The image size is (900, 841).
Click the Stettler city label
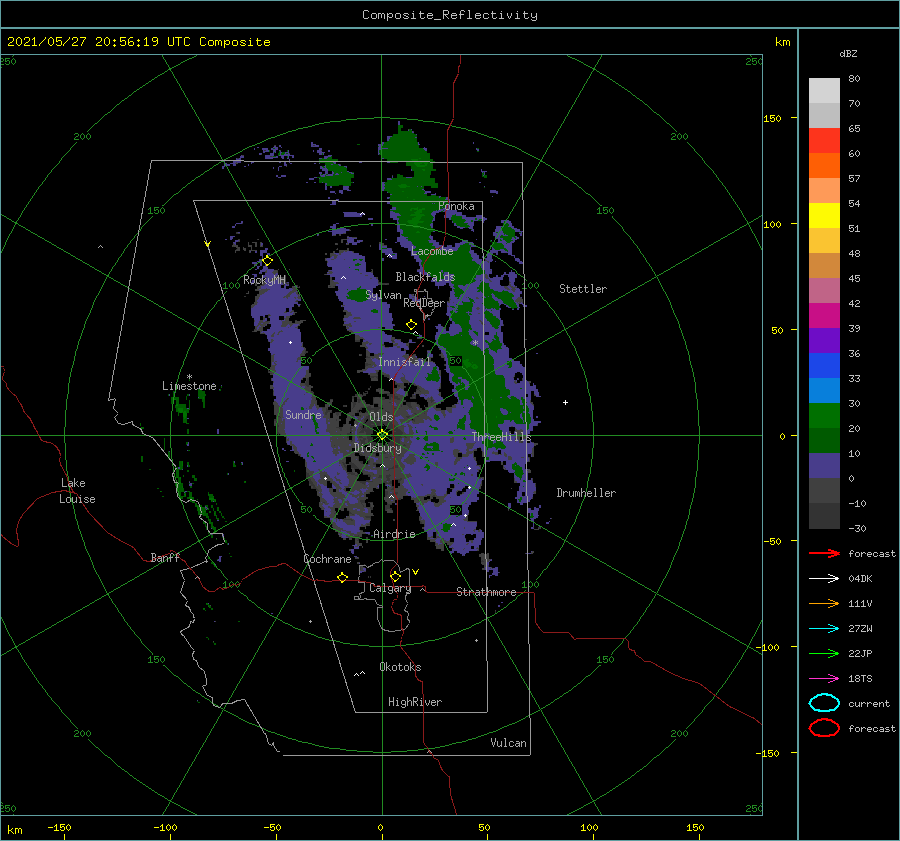click(x=583, y=289)
